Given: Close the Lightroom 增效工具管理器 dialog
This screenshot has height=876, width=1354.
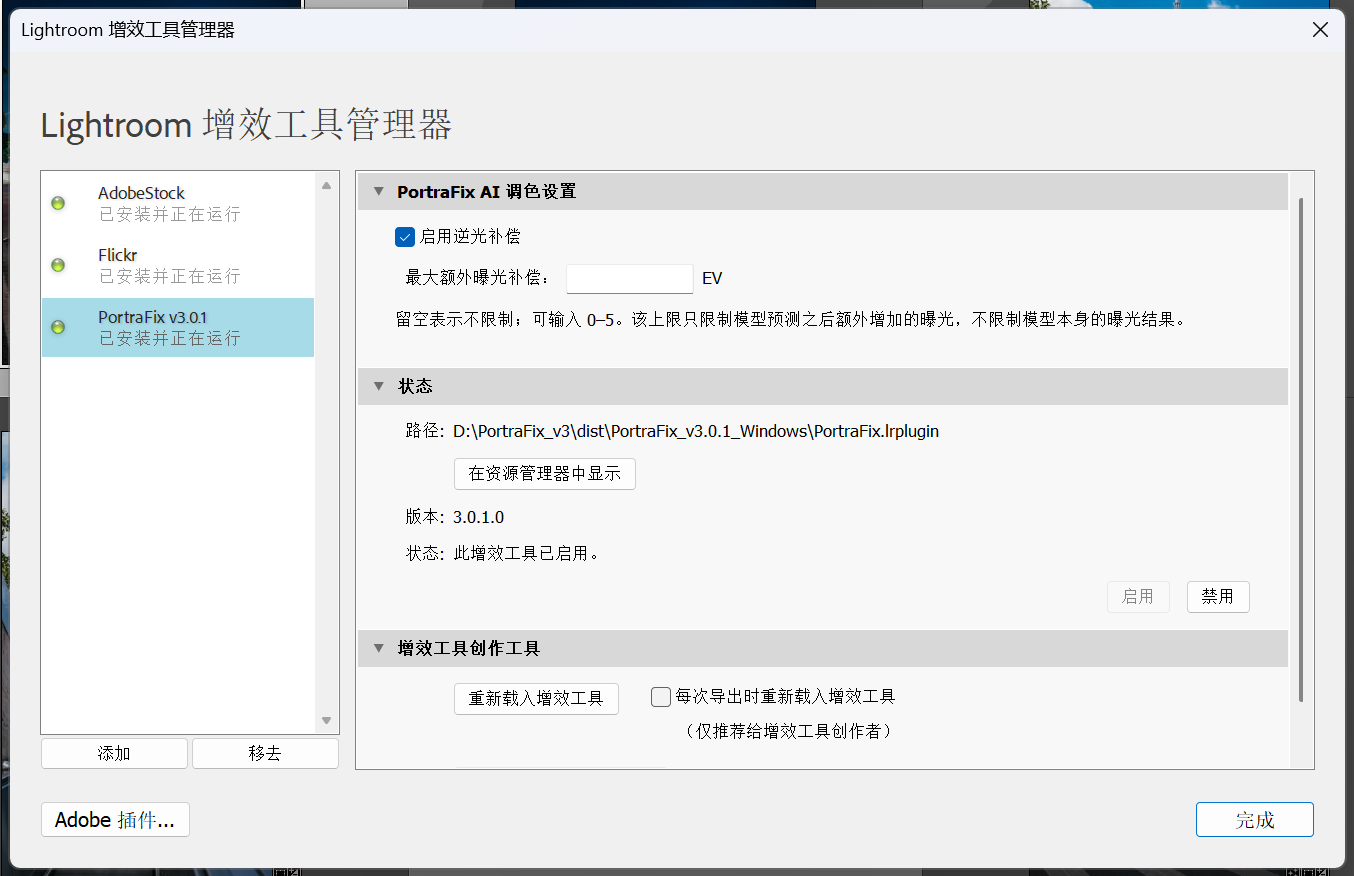Looking at the screenshot, I should pos(1320,30).
